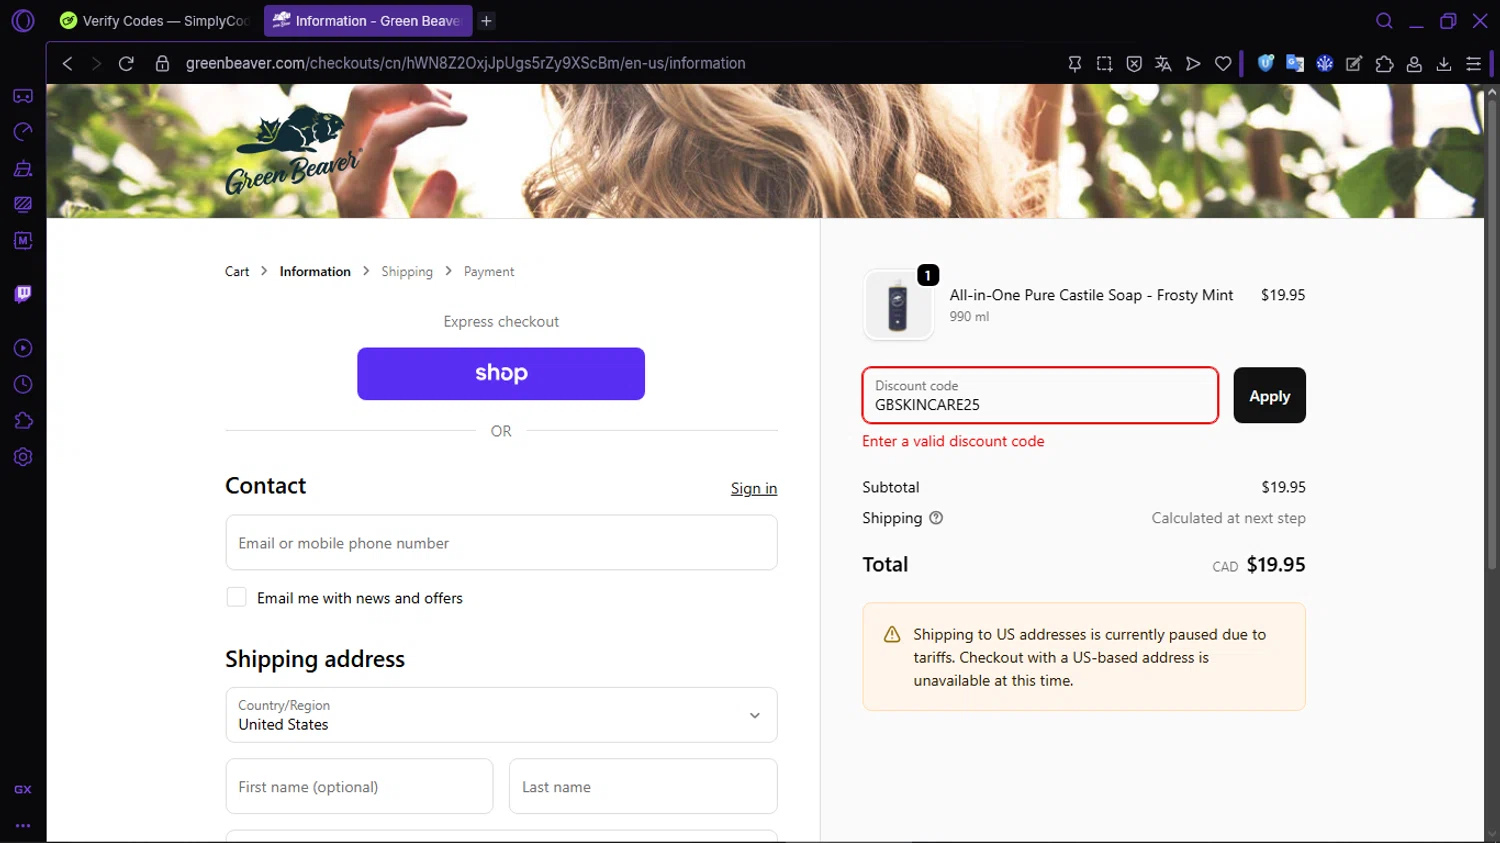Focus the Last name field
This screenshot has height=843, width=1500.
click(x=643, y=786)
